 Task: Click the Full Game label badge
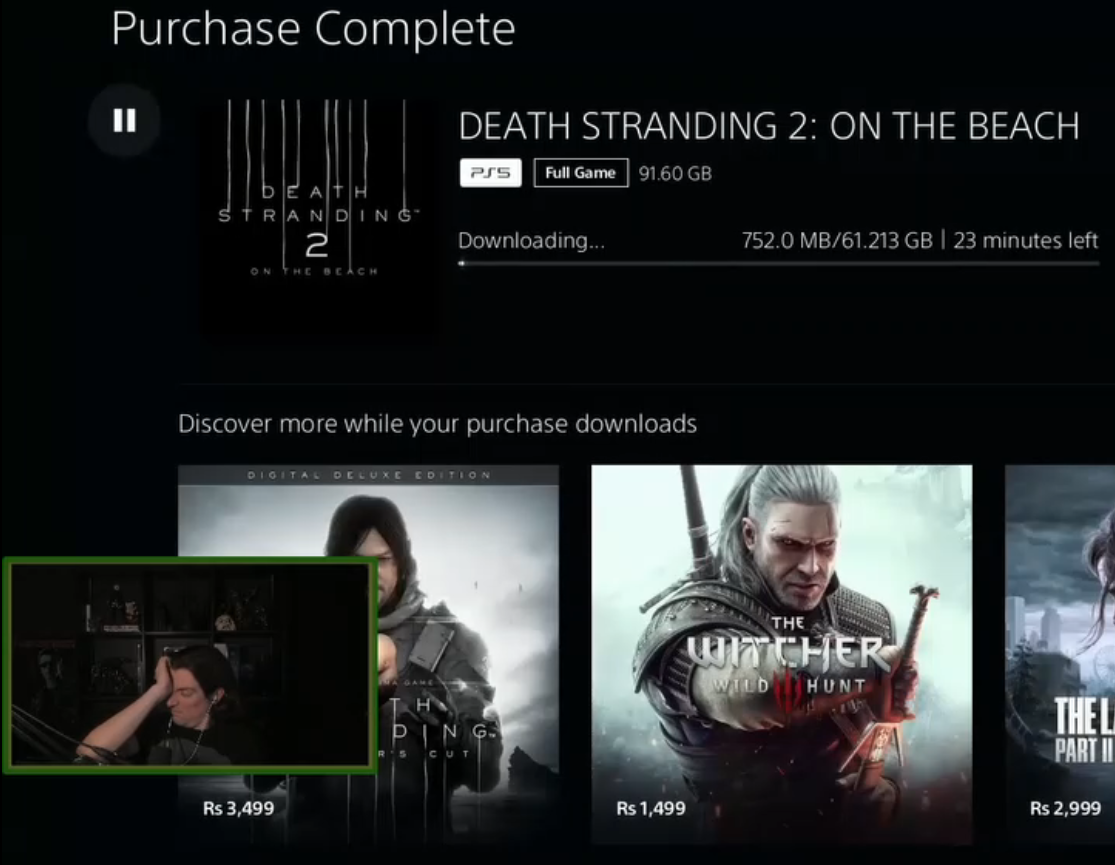pyautogui.click(x=581, y=173)
